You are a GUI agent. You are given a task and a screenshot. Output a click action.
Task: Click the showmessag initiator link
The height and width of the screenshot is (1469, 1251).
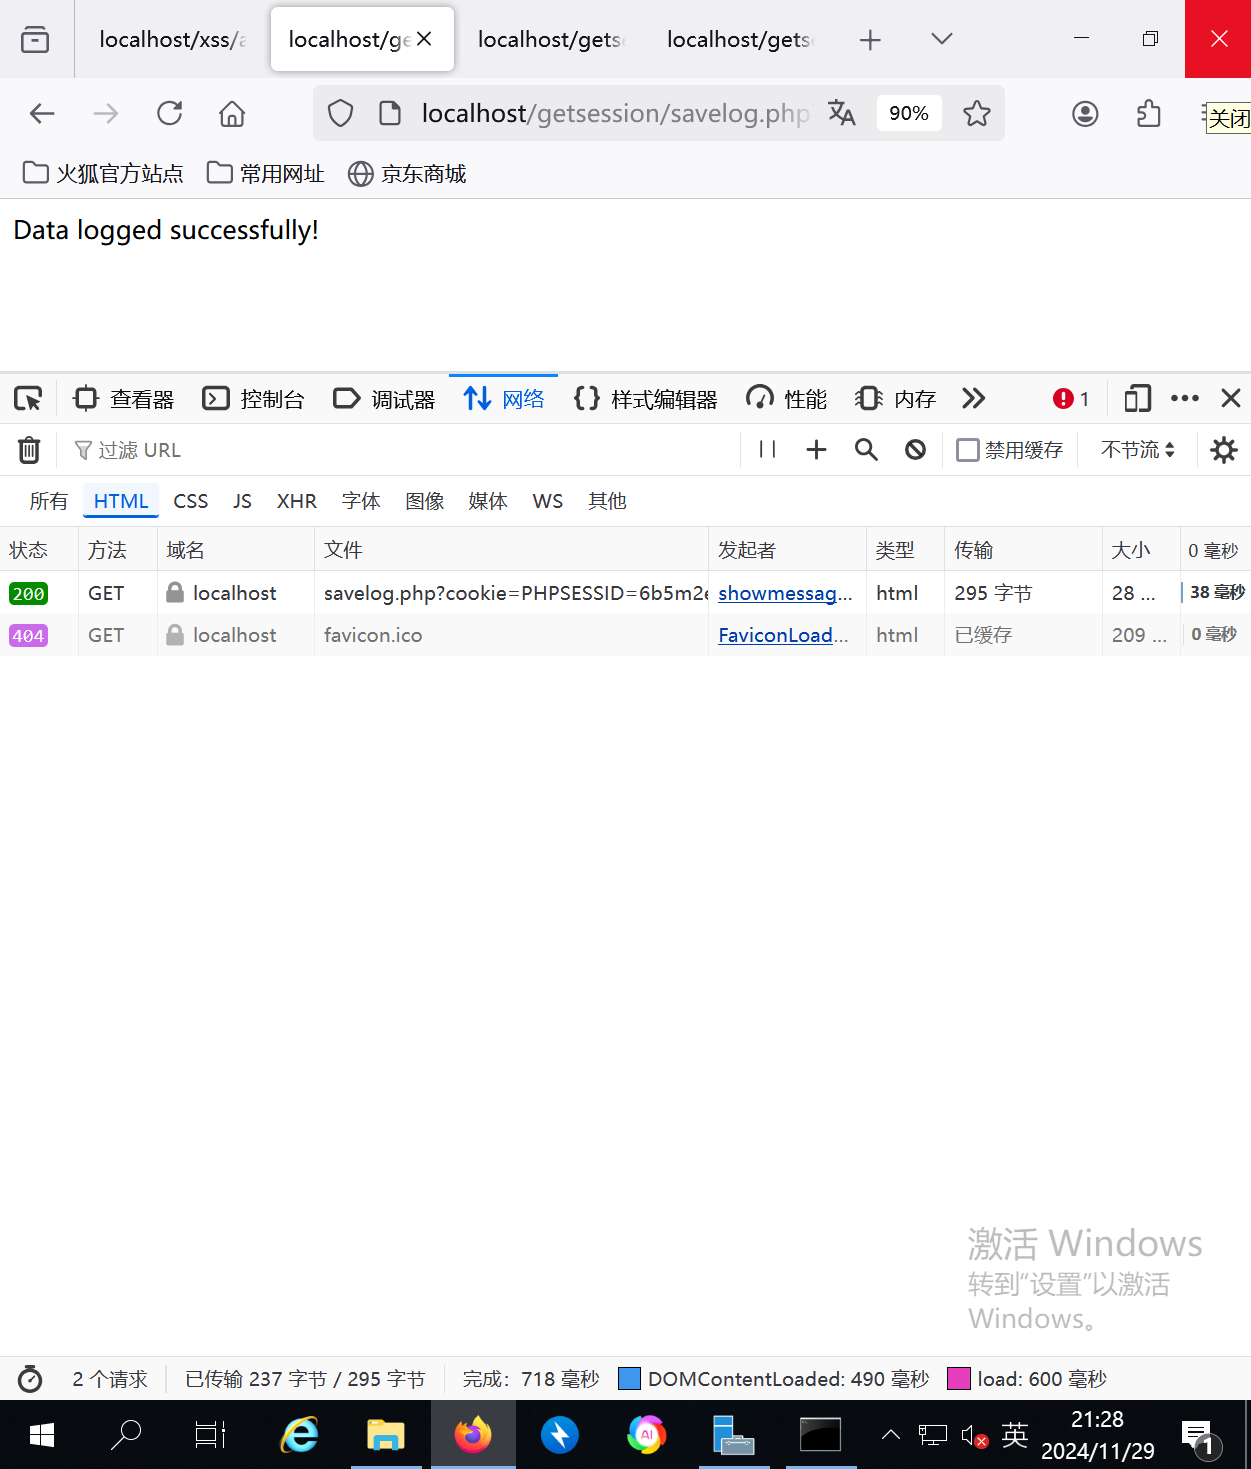click(x=784, y=593)
